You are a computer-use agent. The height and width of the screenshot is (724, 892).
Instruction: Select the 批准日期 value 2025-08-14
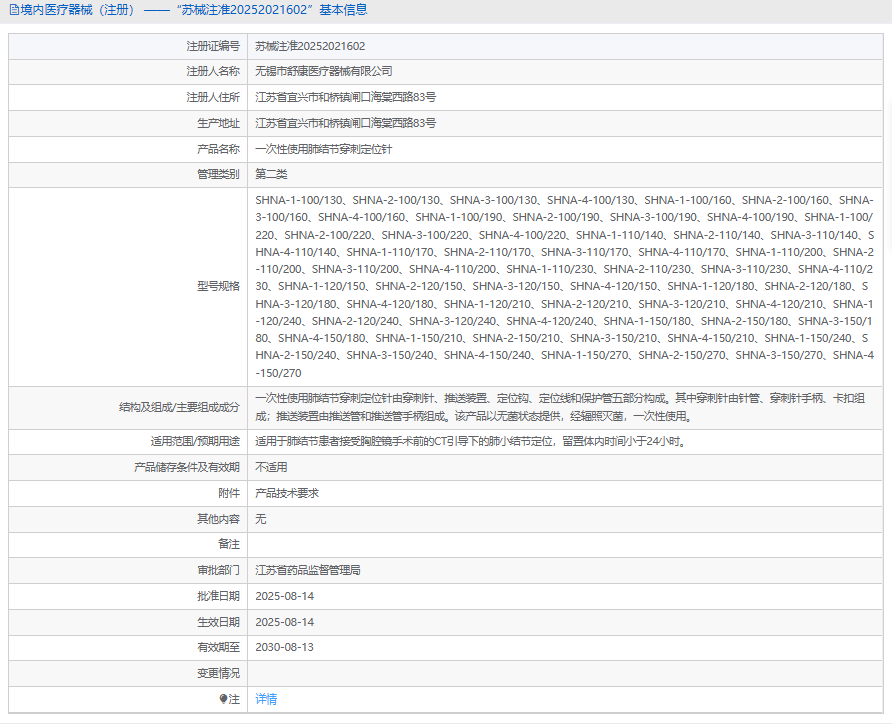coord(284,596)
